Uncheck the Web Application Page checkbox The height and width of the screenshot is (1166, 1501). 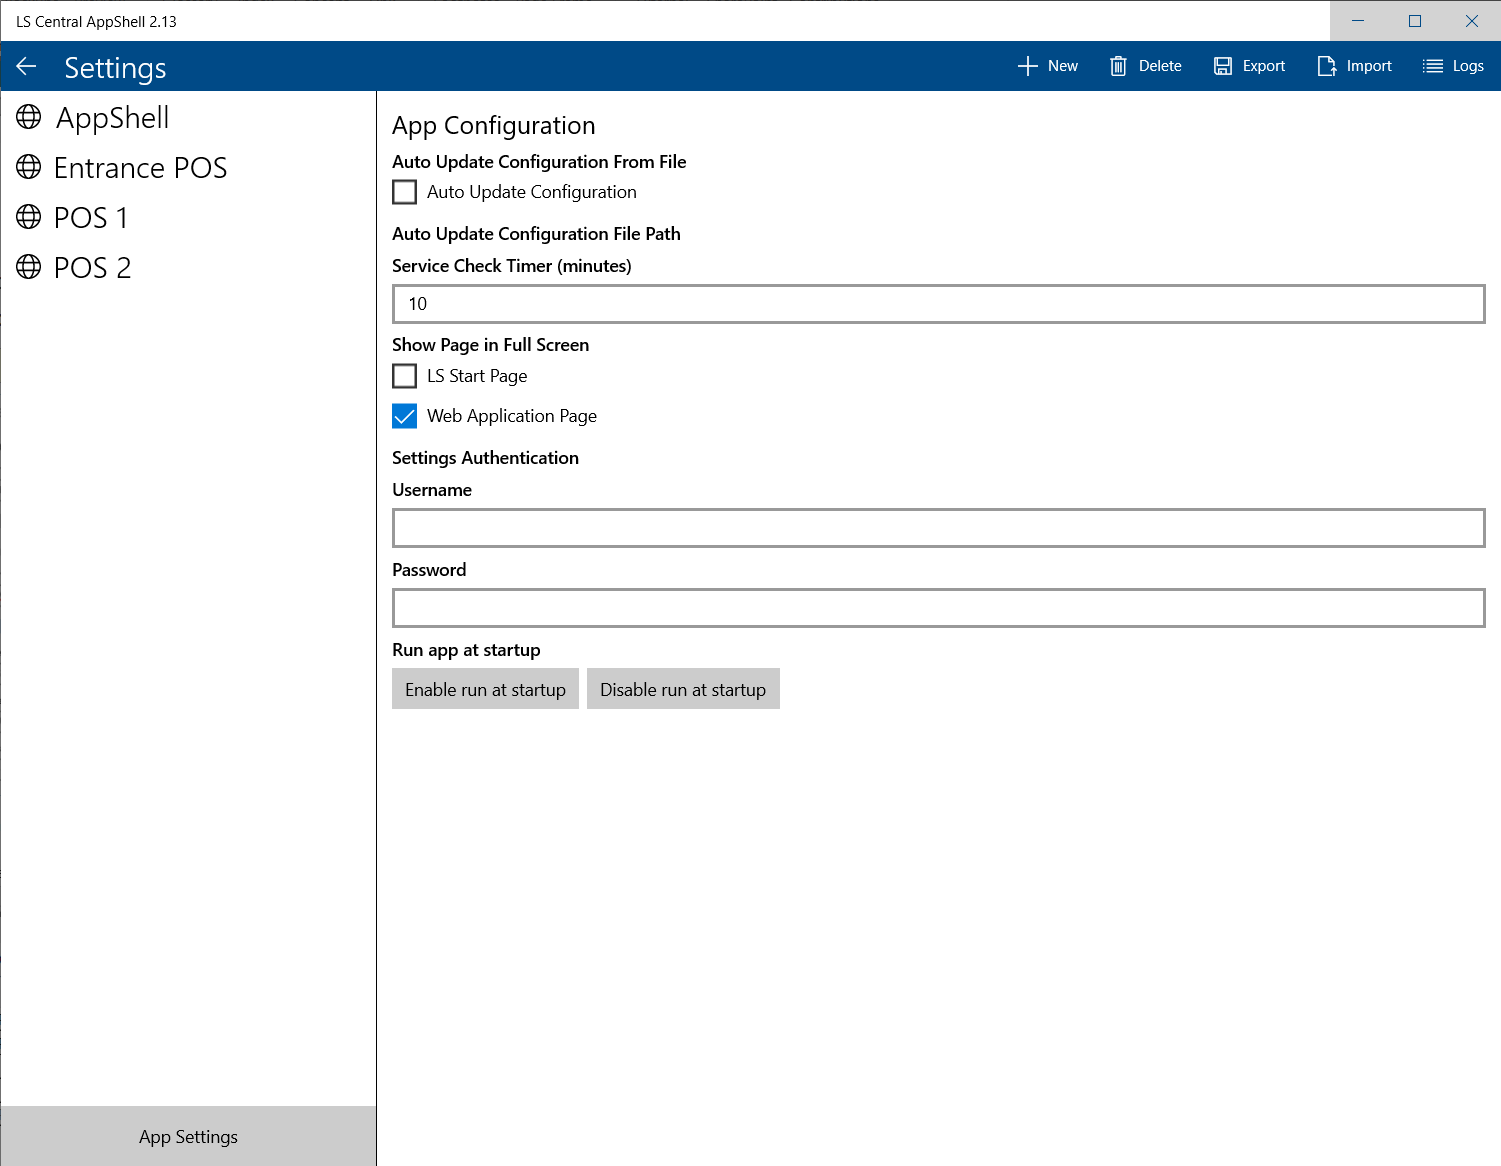pyautogui.click(x=405, y=416)
